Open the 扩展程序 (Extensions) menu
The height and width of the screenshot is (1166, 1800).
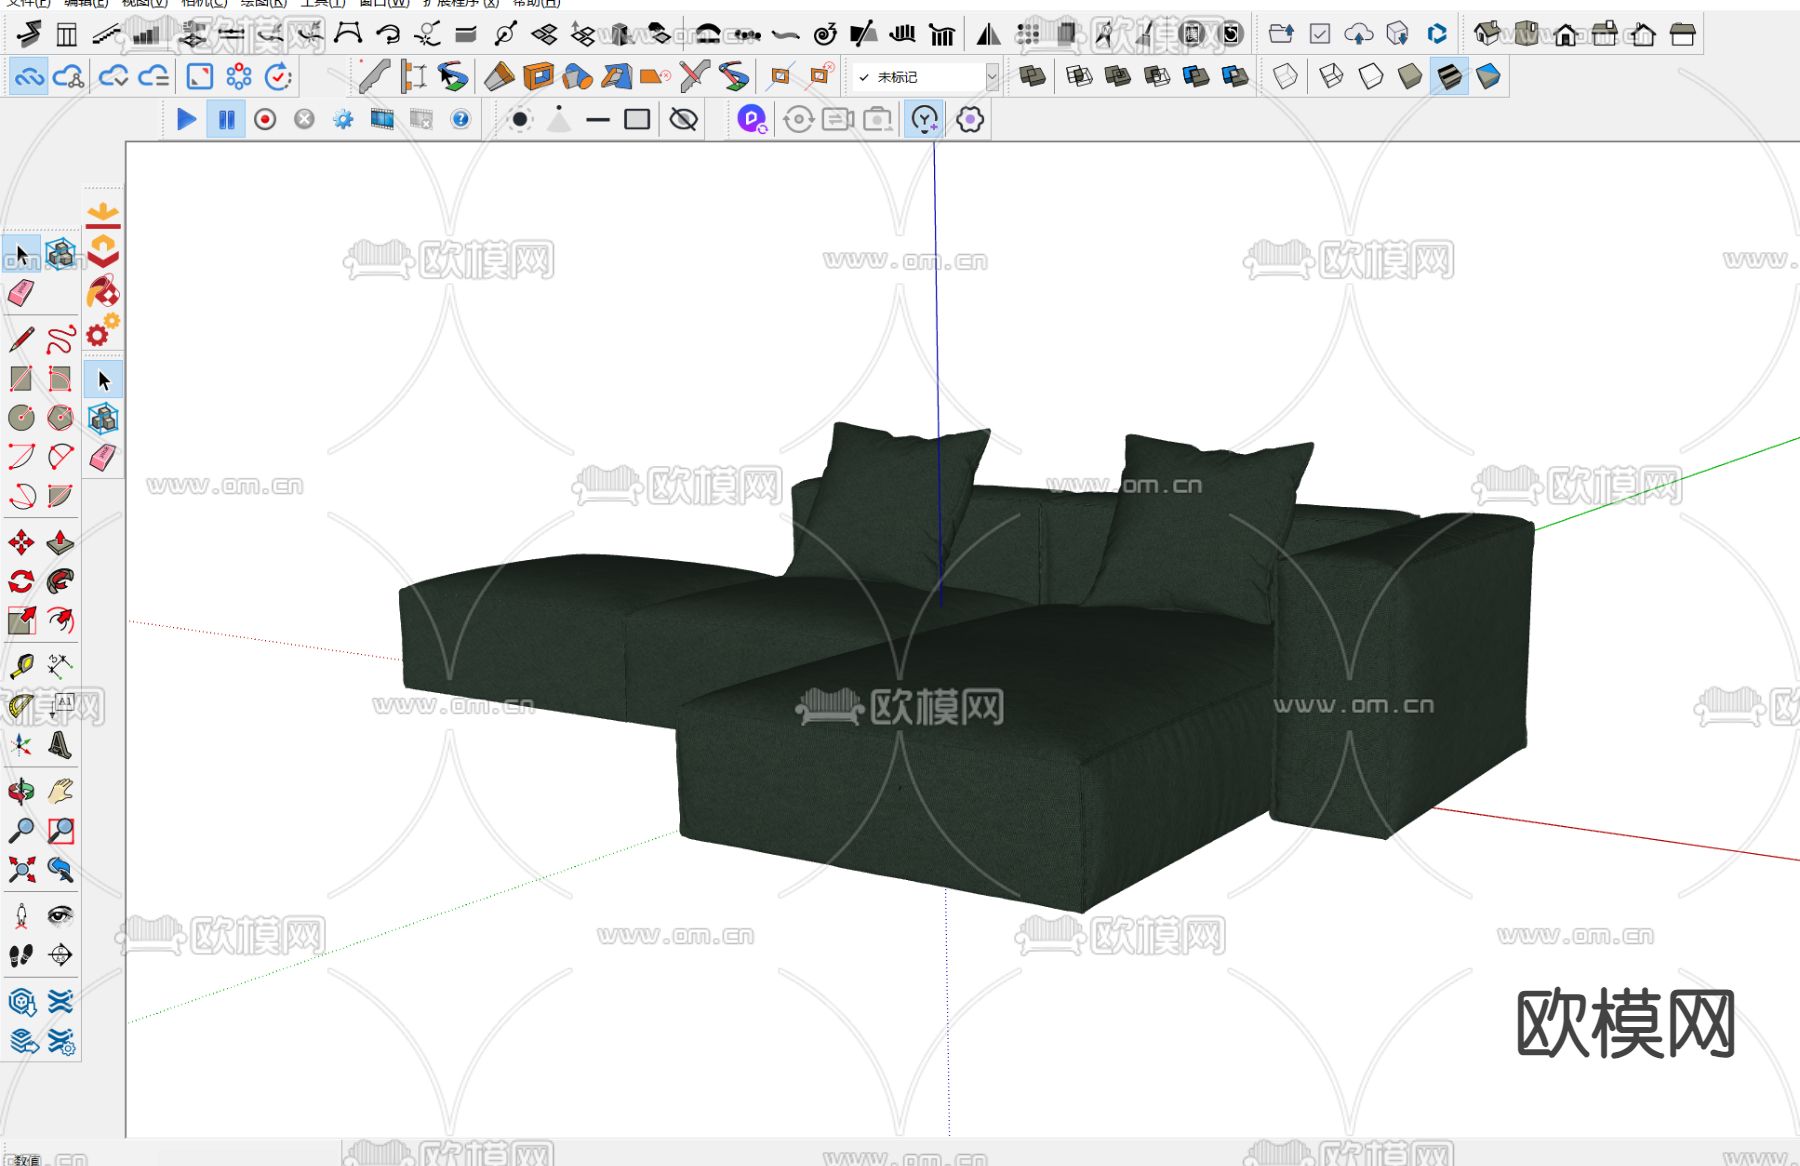[460, 3]
